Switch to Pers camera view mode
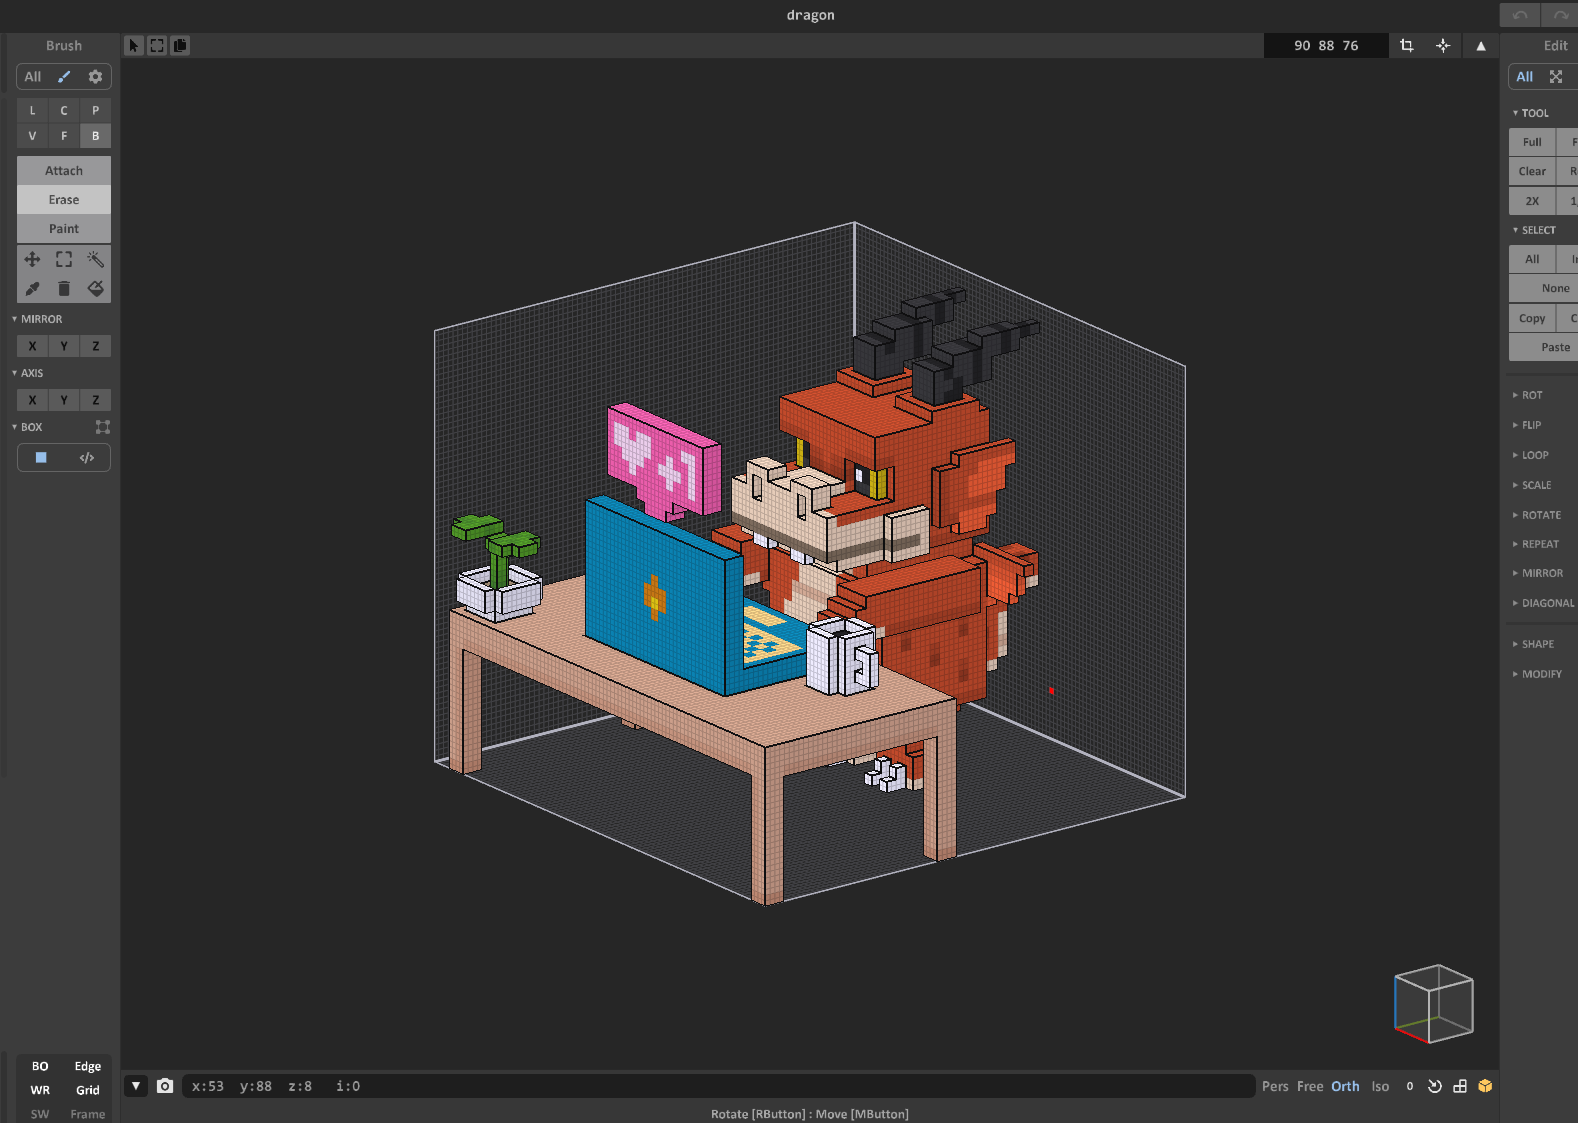This screenshot has width=1578, height=1123. [1274, 1086]
